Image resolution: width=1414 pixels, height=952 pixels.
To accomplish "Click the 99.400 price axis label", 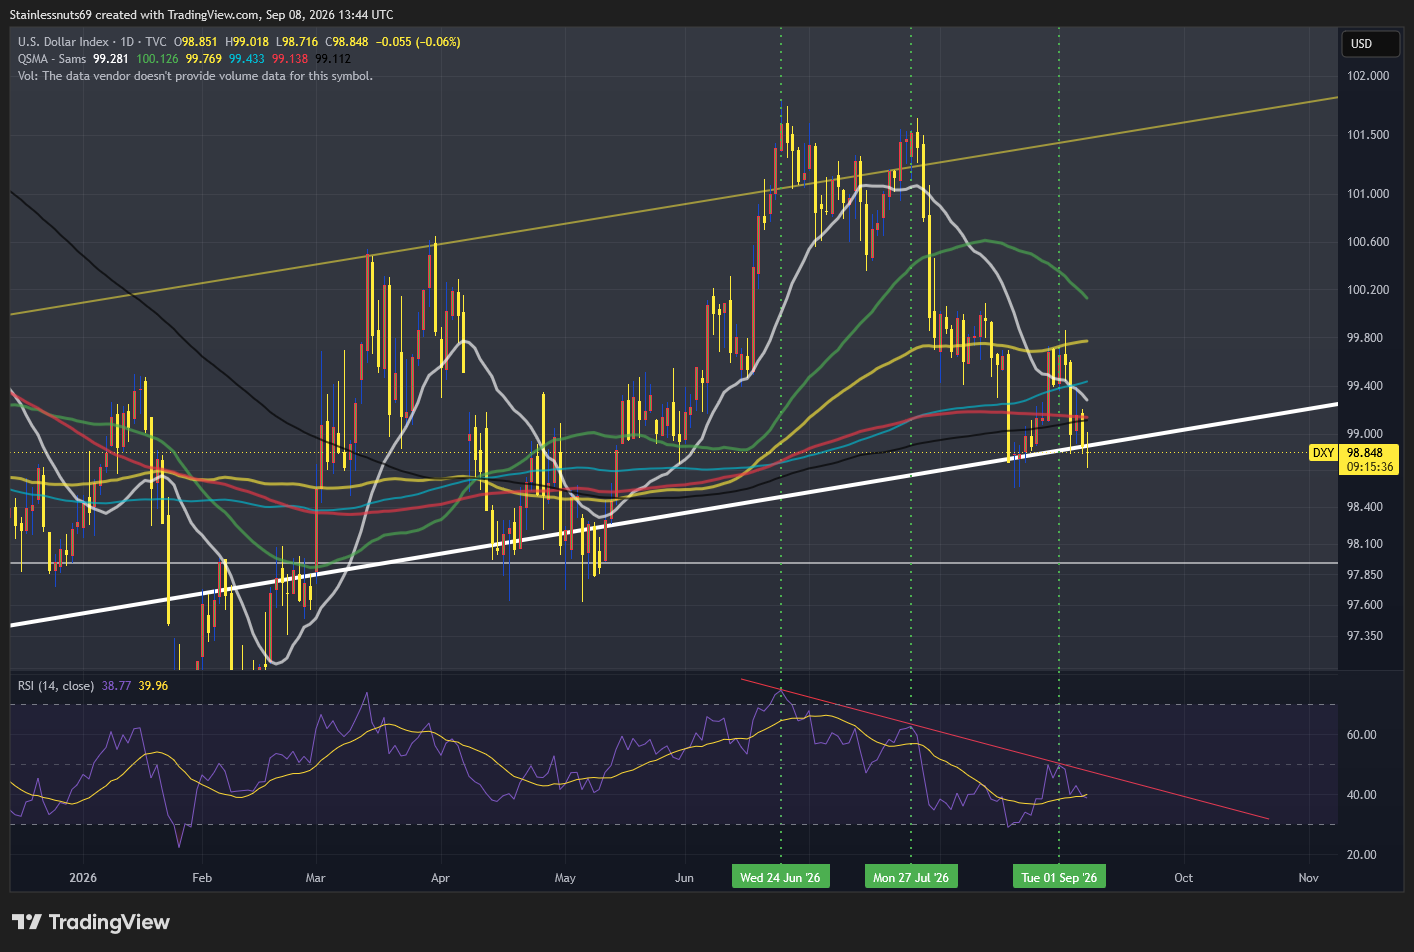I will tap(1365, 386).
